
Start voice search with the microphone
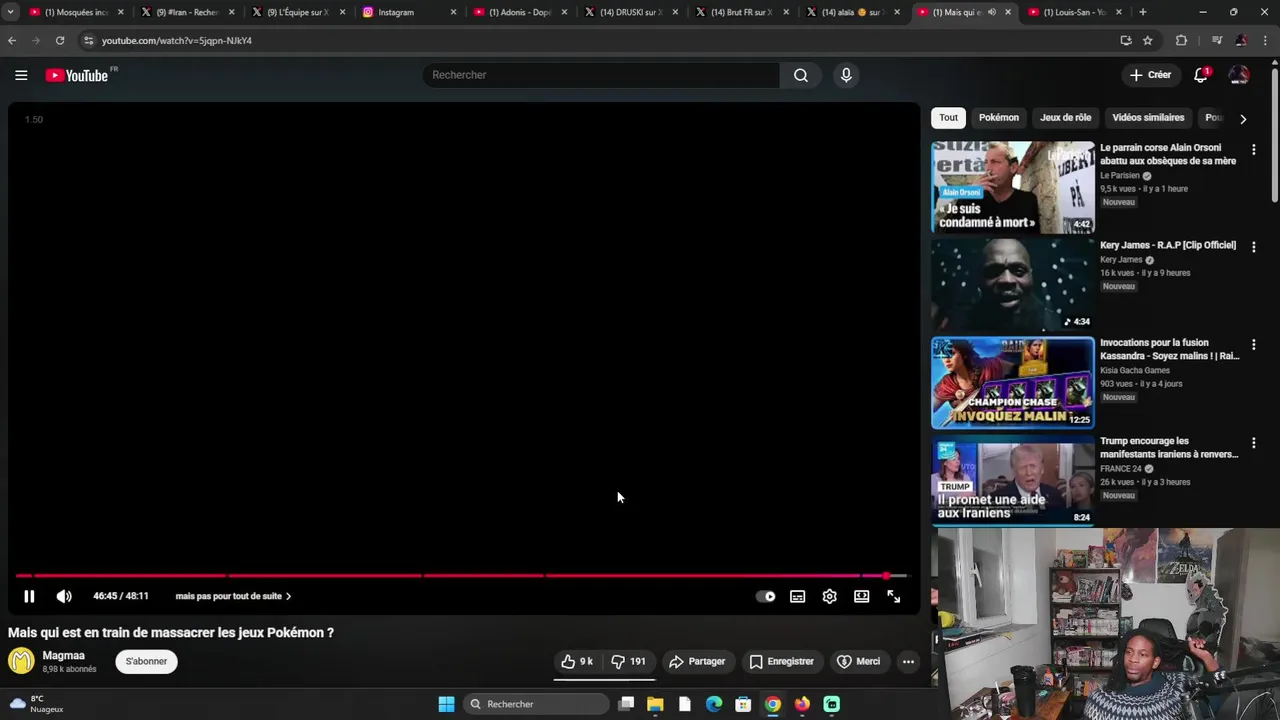point(846,75)
